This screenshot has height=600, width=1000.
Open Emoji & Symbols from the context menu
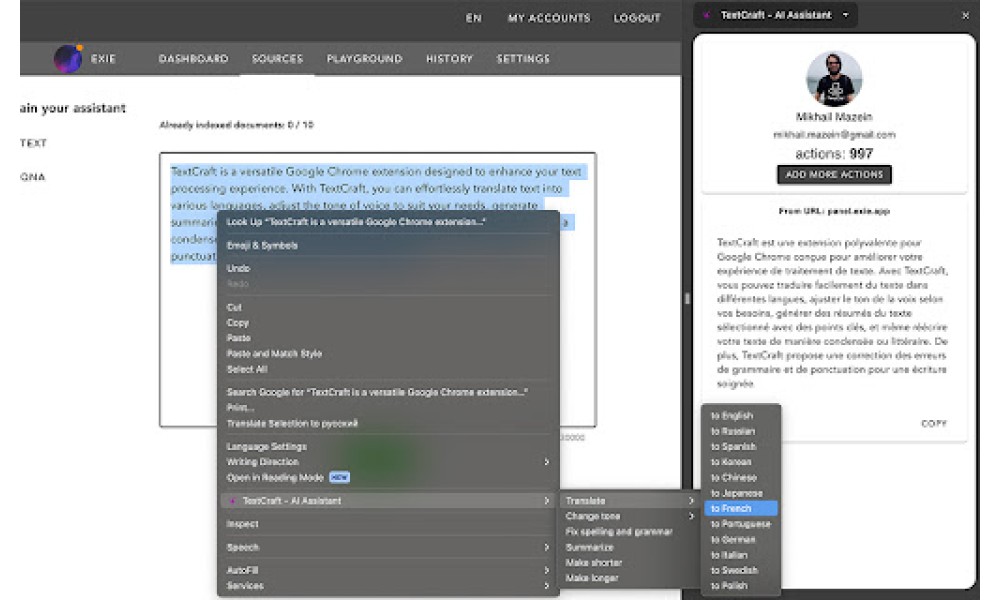[388, 245]
